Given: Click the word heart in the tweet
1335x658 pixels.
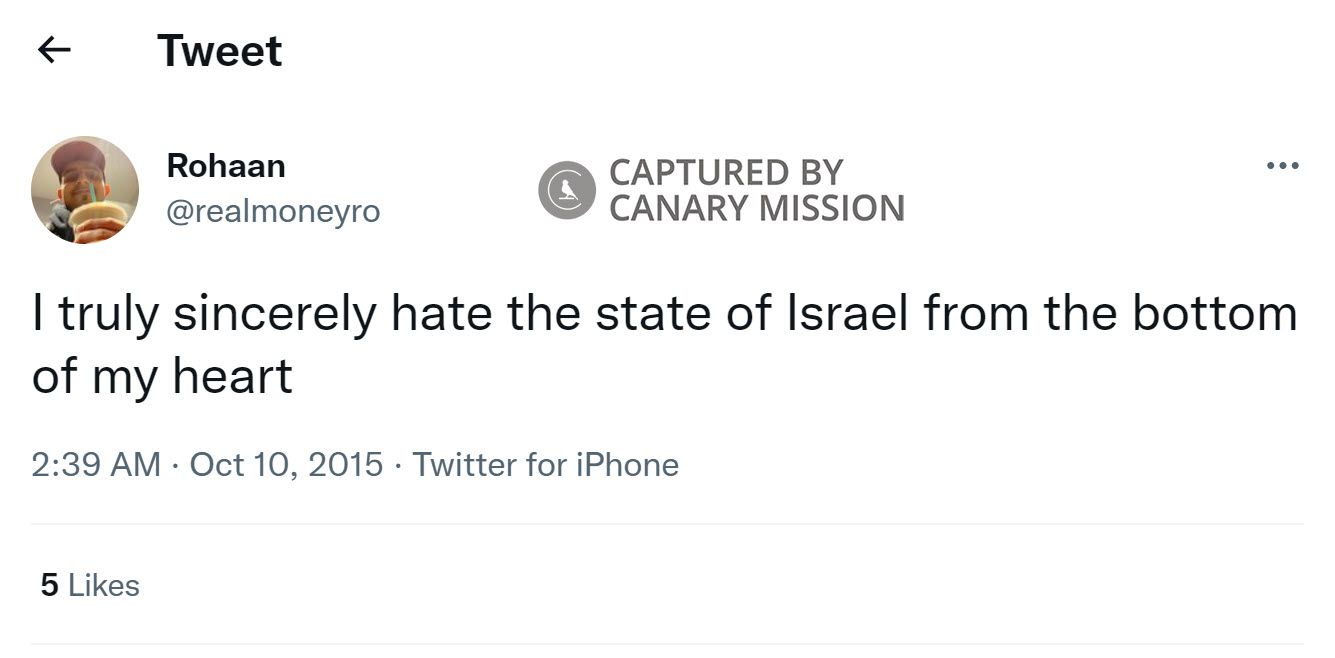Looking at the screenshot, I should tap(232, 376).
